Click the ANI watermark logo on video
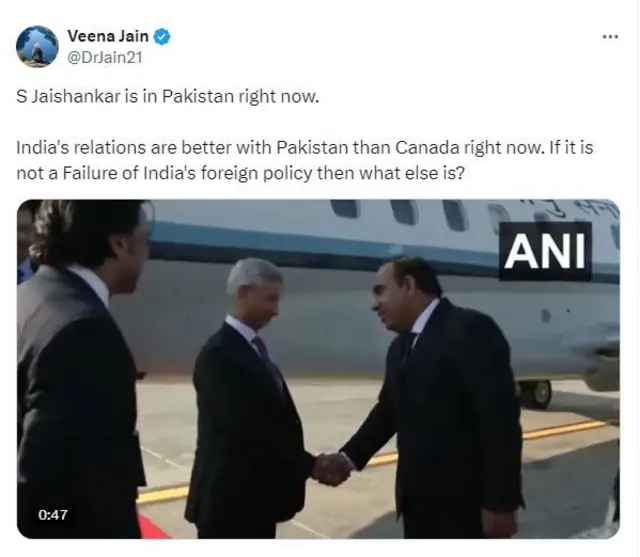Screen dimensions: 640x557 tap(545, 252)
